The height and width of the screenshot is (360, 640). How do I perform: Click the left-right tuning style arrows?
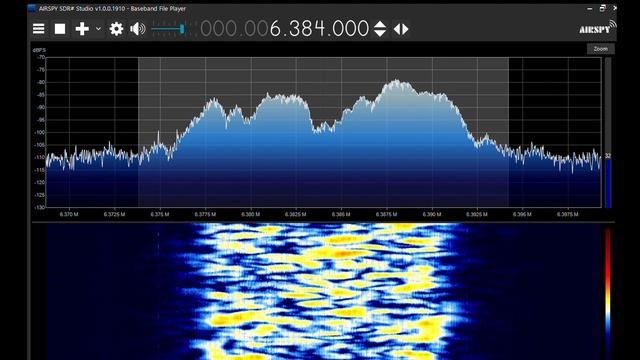tap(401, 29)
